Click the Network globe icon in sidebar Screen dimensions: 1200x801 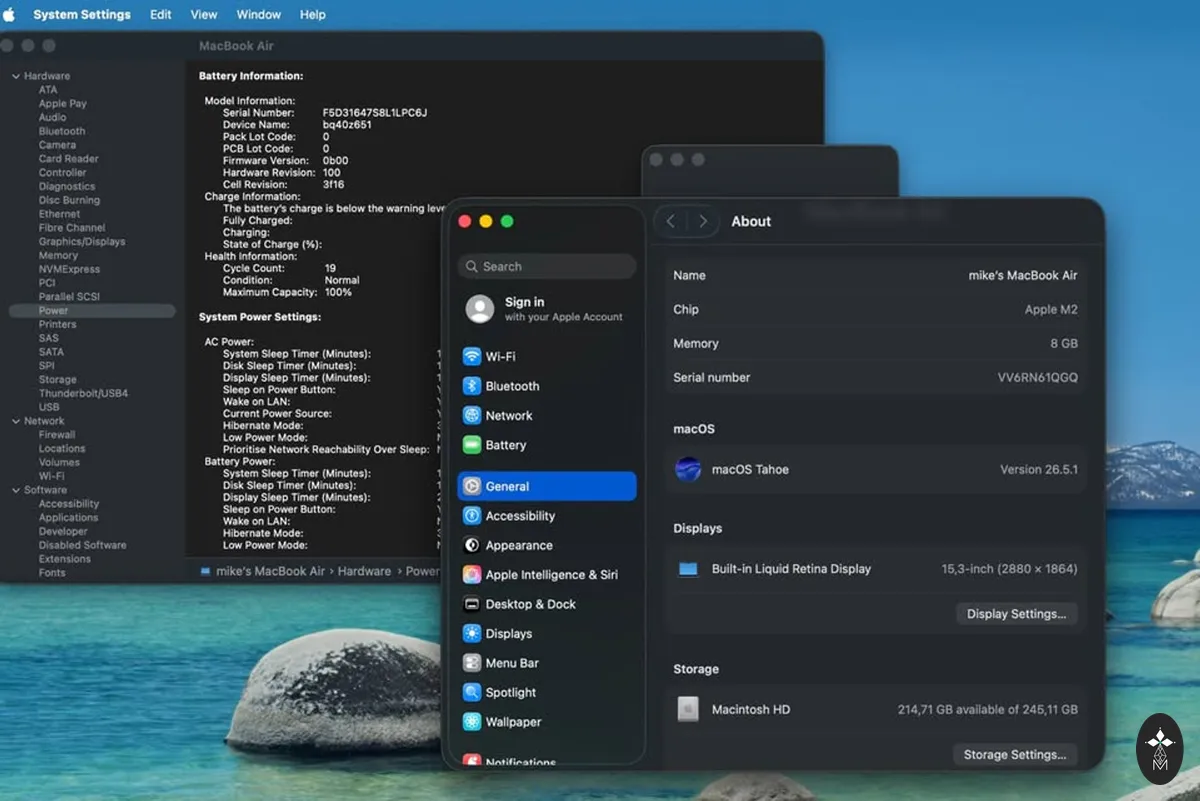click(472, 416)
